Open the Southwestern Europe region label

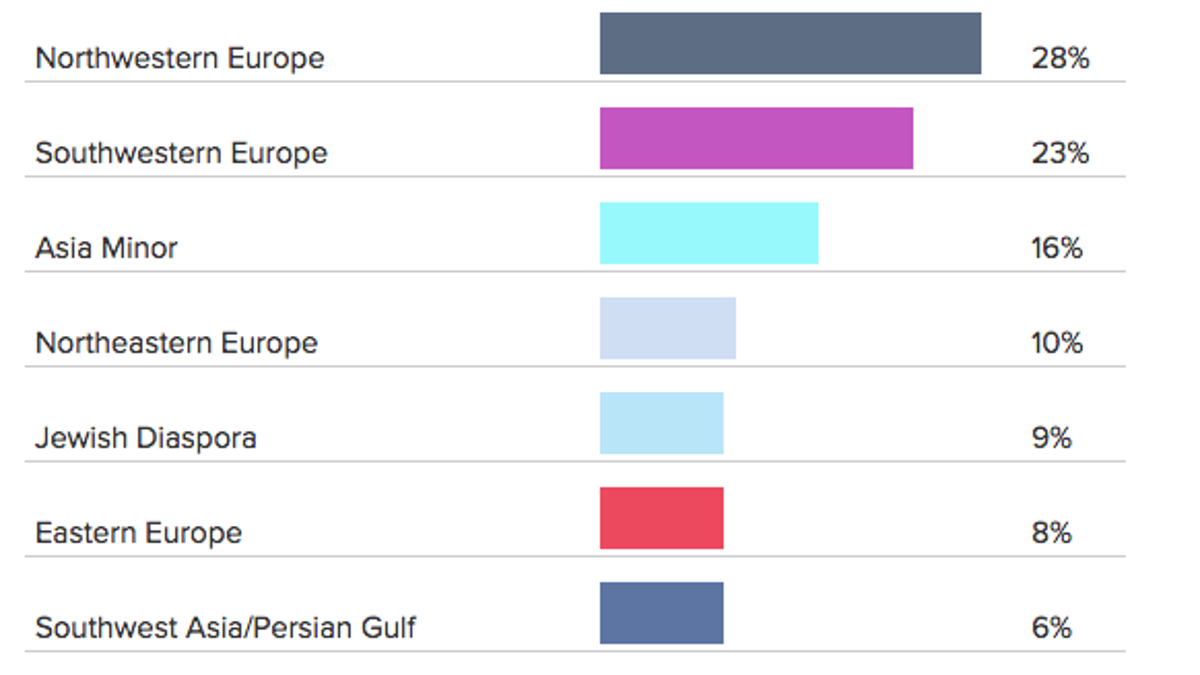[x=181, y=153]
